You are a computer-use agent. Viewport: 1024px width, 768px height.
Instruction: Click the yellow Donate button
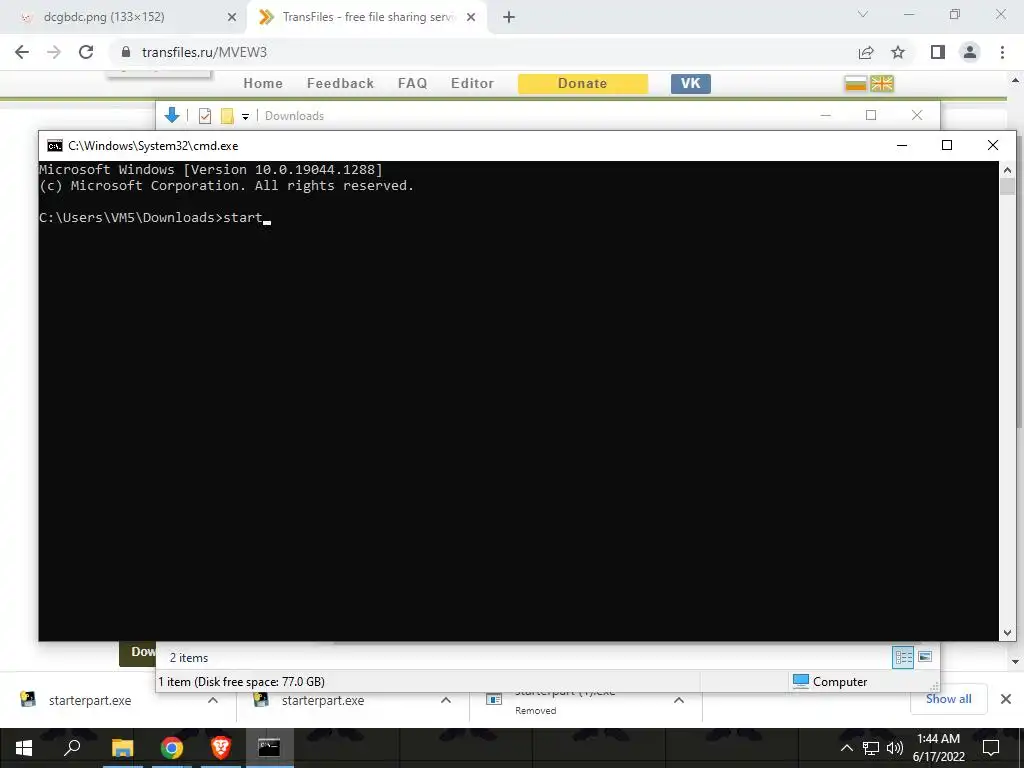(x=583, y=84)
